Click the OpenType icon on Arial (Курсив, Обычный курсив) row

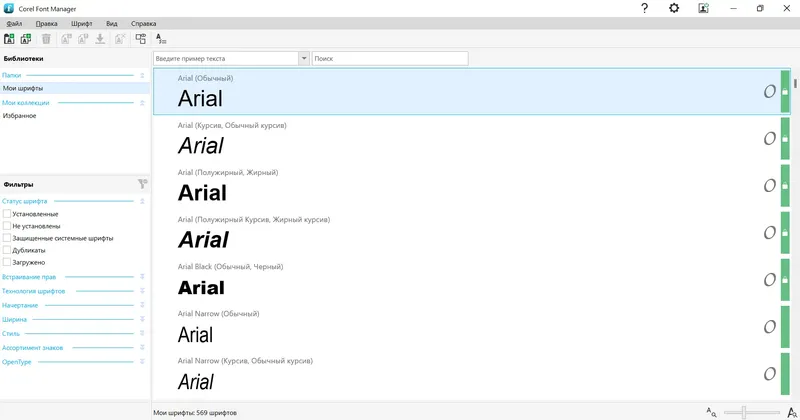click(769, 138)
